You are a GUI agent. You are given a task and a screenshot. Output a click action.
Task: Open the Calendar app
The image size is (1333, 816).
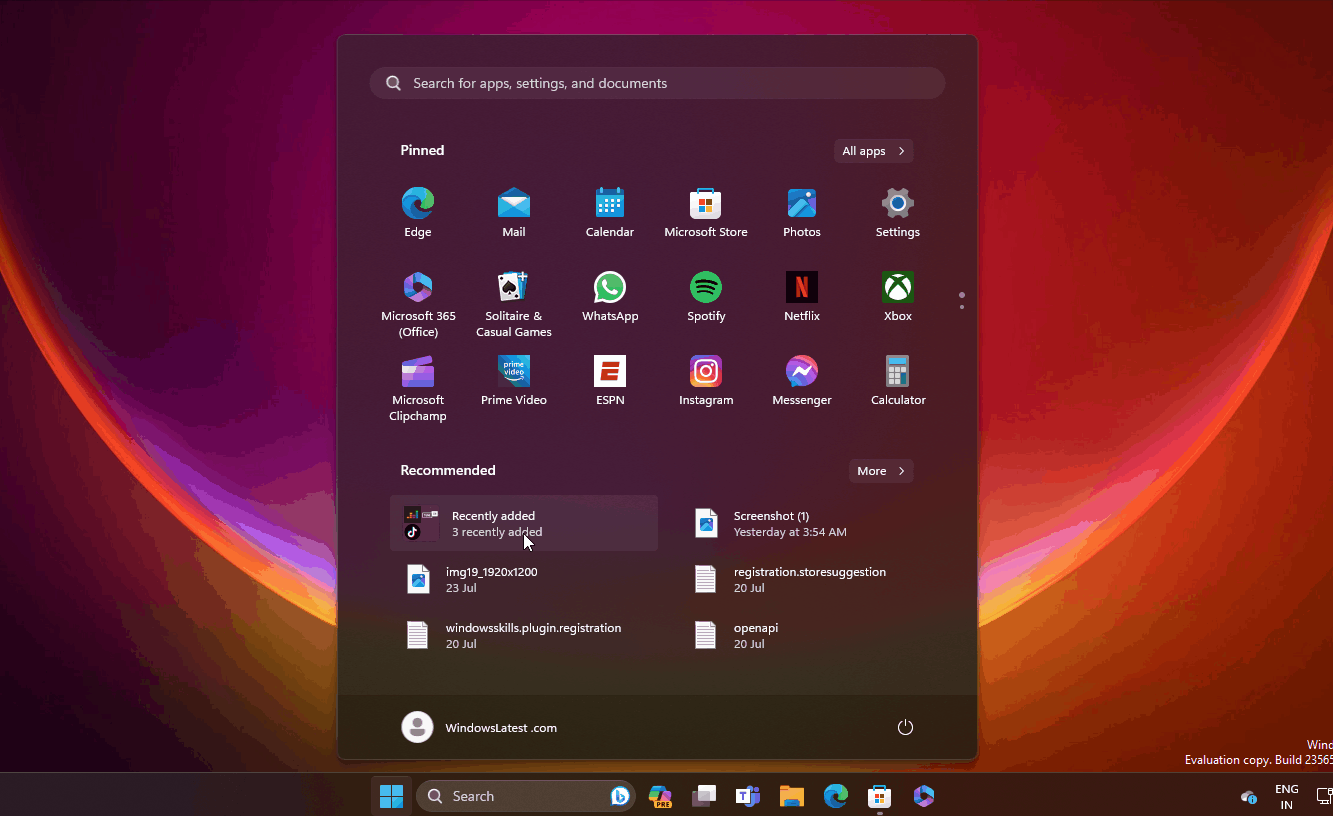coord(610,212)
